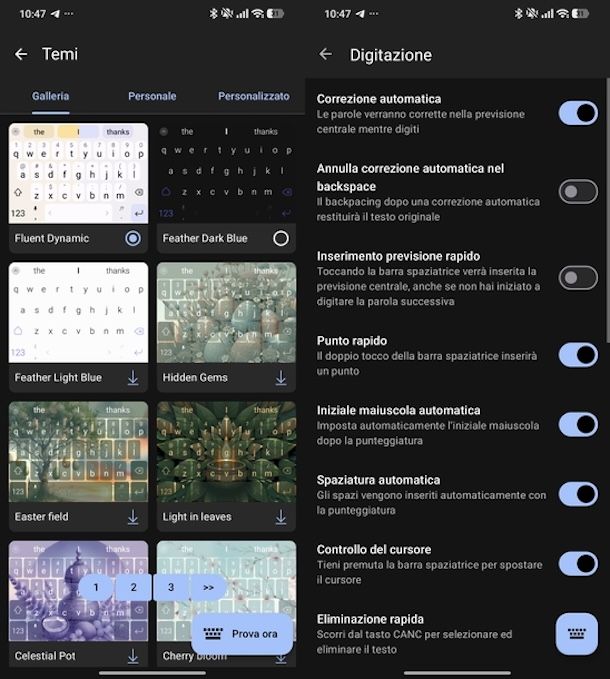This screenshot has height=679, width=610.
Task: Download the Feather Light Blue theme
Action: coord(133,378)
